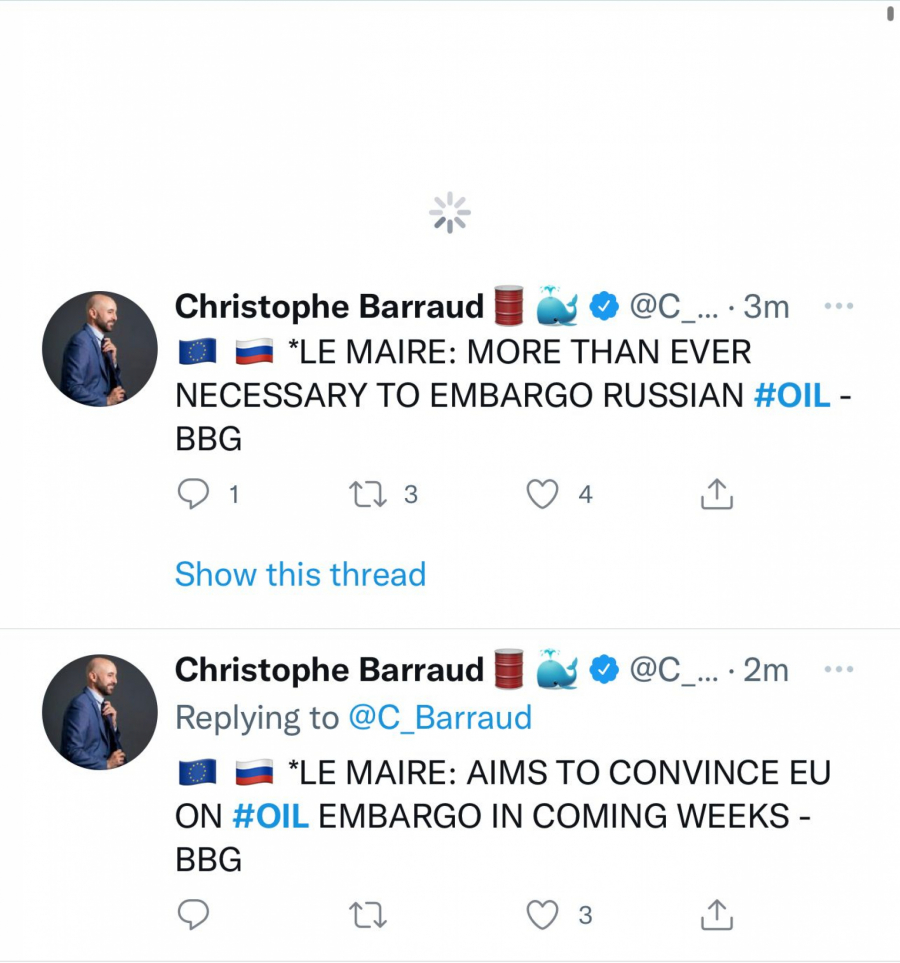Open the @C_Barraud mention link

pyautogui.click(x=439, y=717)
